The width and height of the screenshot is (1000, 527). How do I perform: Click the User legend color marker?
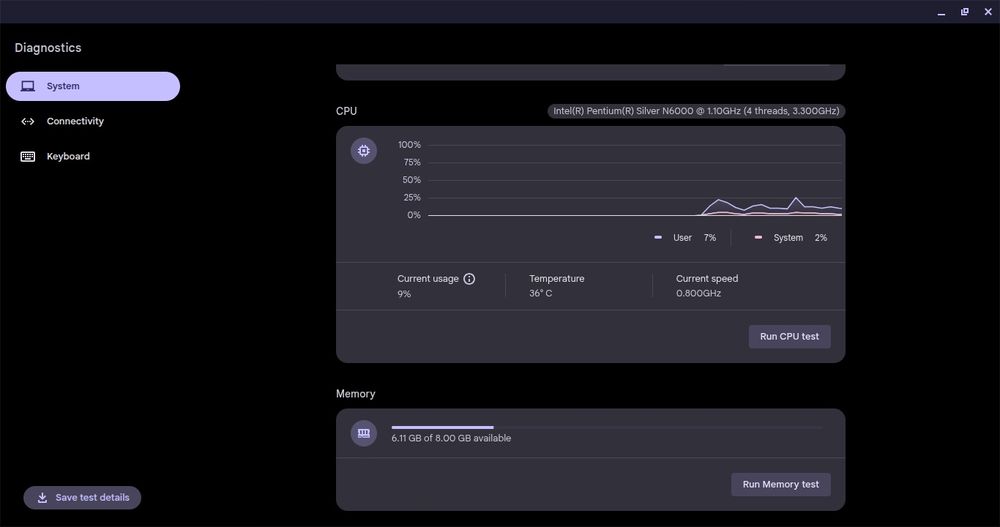pos(658,237)
